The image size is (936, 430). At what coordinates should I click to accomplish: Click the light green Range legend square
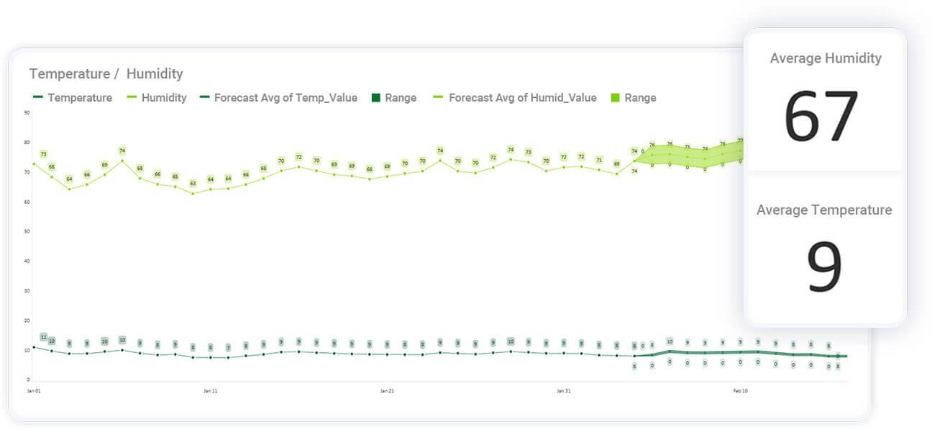616,98
